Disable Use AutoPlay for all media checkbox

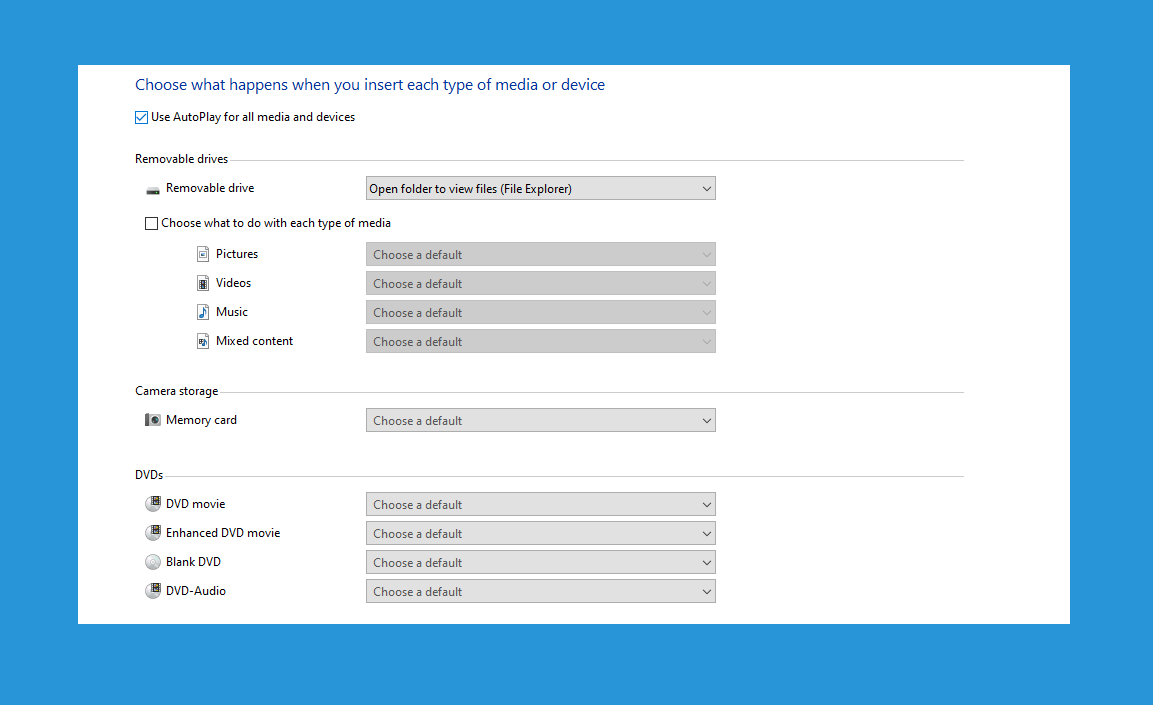141,118
